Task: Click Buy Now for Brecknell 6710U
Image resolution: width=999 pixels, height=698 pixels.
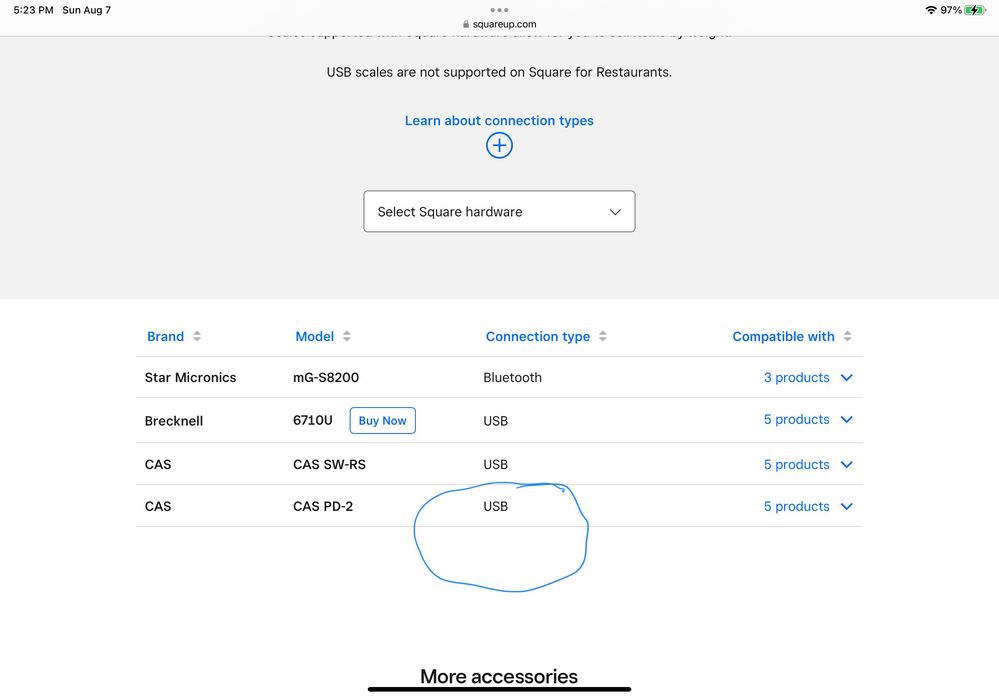Action: 382,421
